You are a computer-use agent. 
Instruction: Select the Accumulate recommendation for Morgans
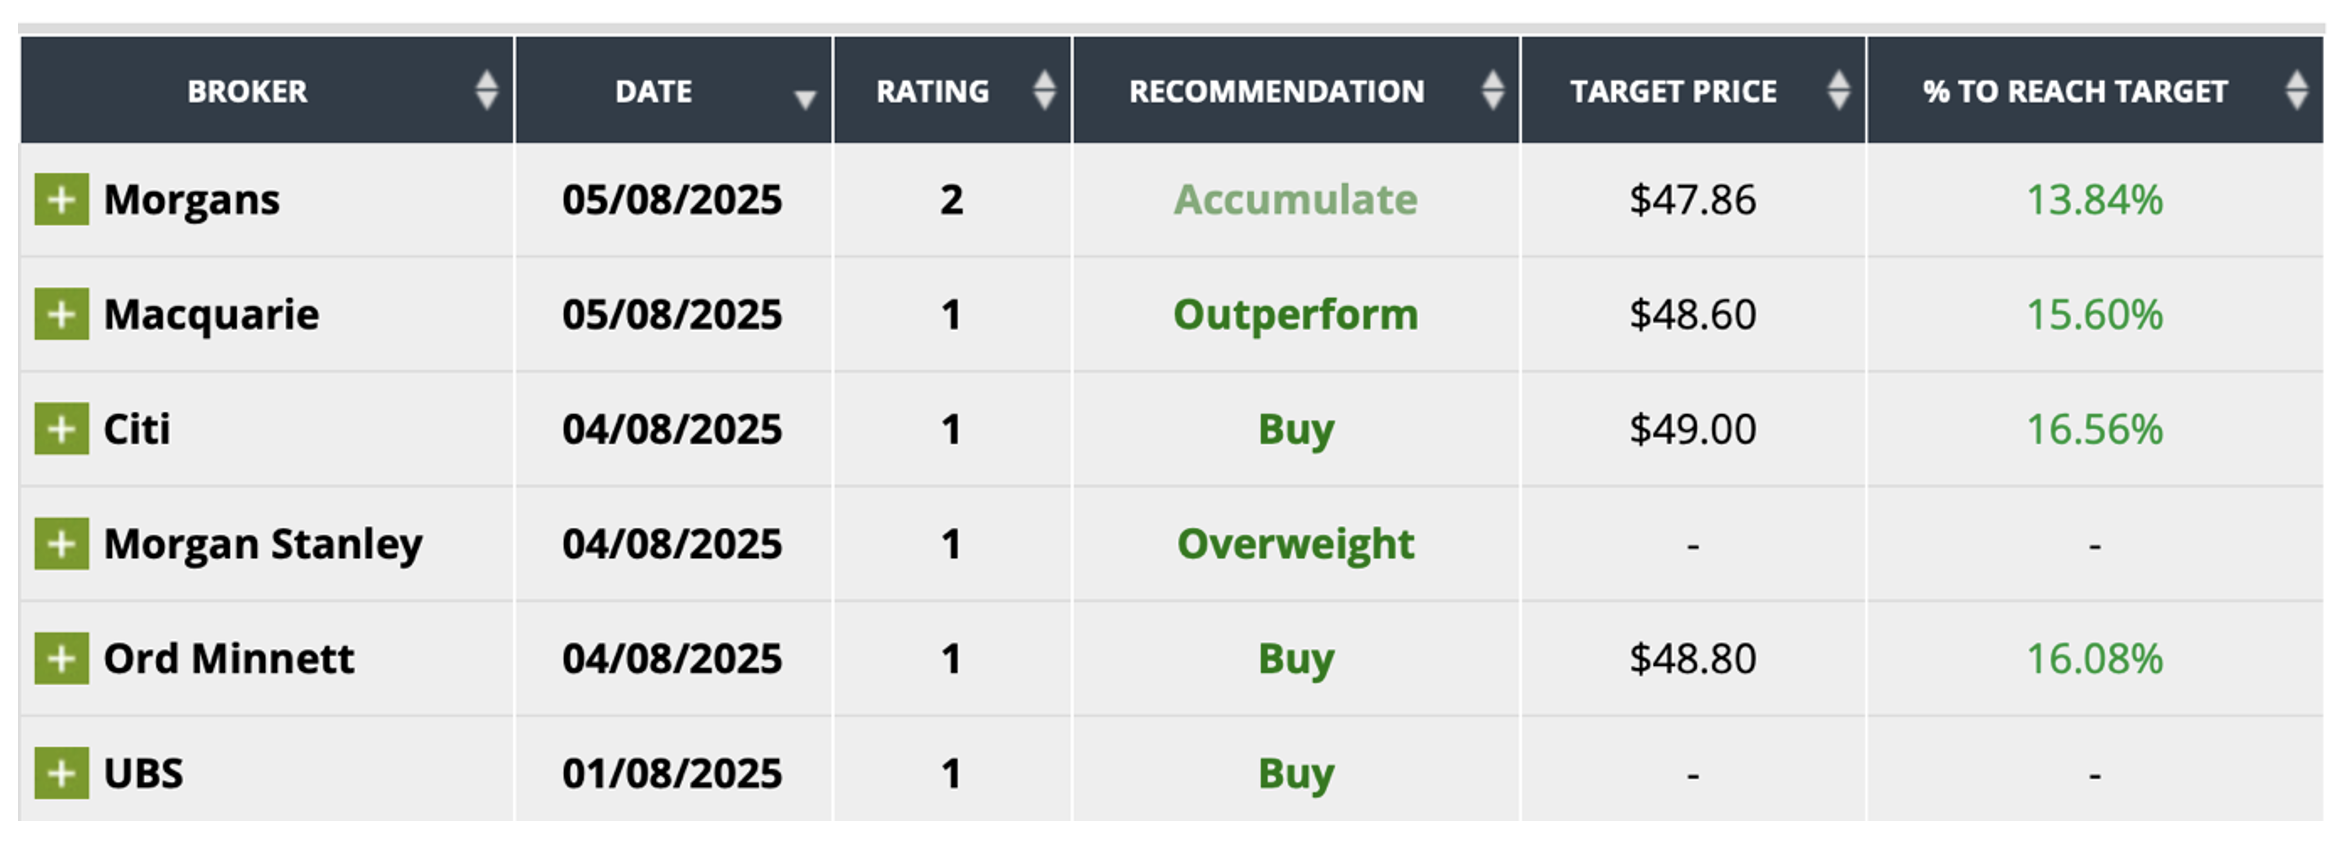(1295, 199)
